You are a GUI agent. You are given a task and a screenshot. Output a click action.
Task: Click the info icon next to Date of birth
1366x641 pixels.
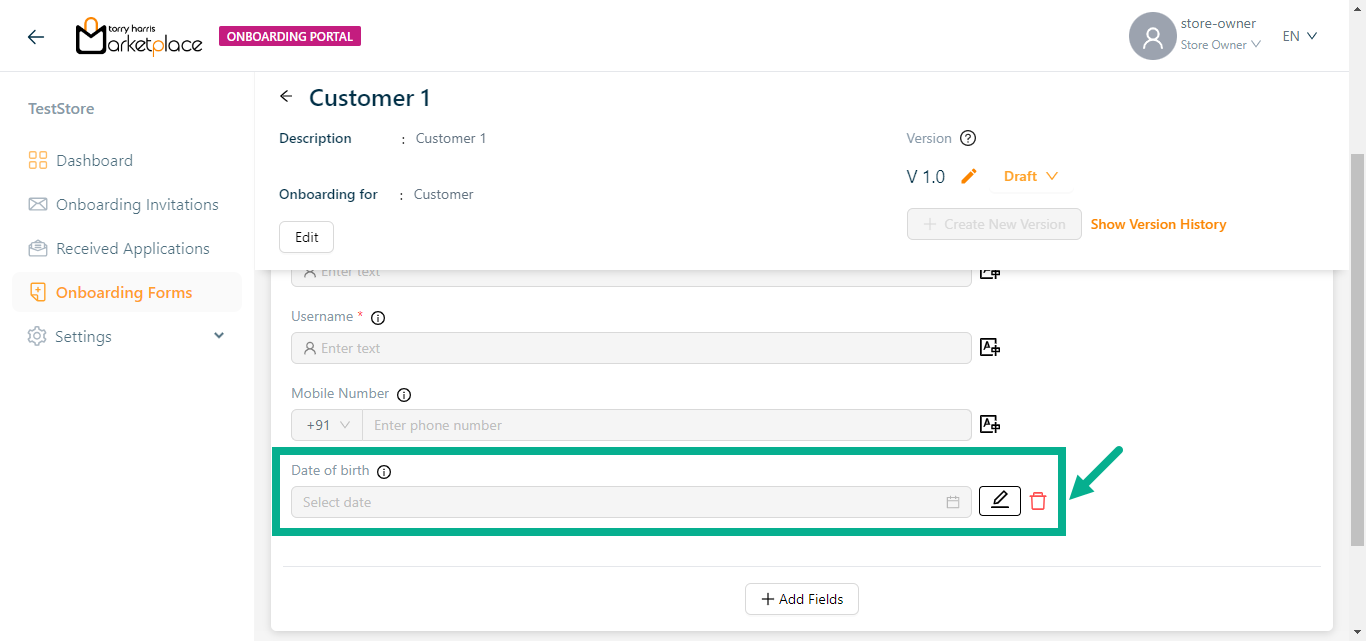tap(384, 472)
